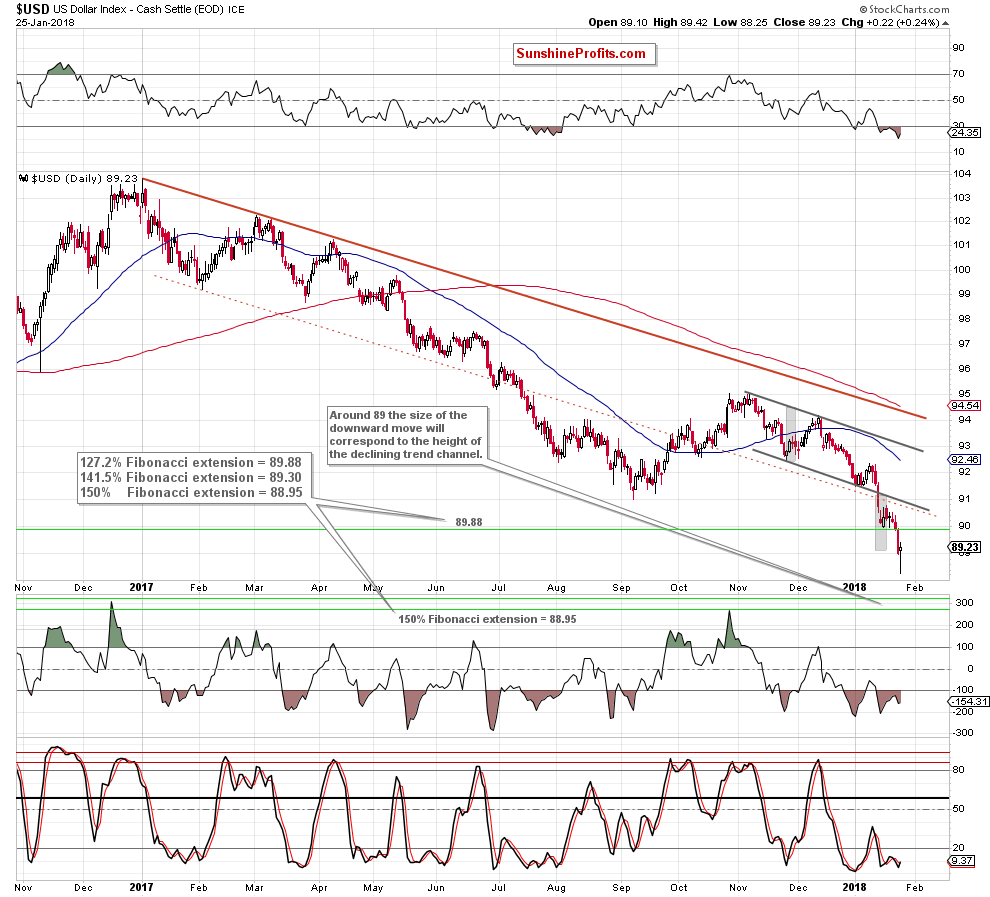Click the 'Around 89 the size of' annotation box
This screenshot has width=990, height=897.
pyautogui.click(x=407, y=435)
